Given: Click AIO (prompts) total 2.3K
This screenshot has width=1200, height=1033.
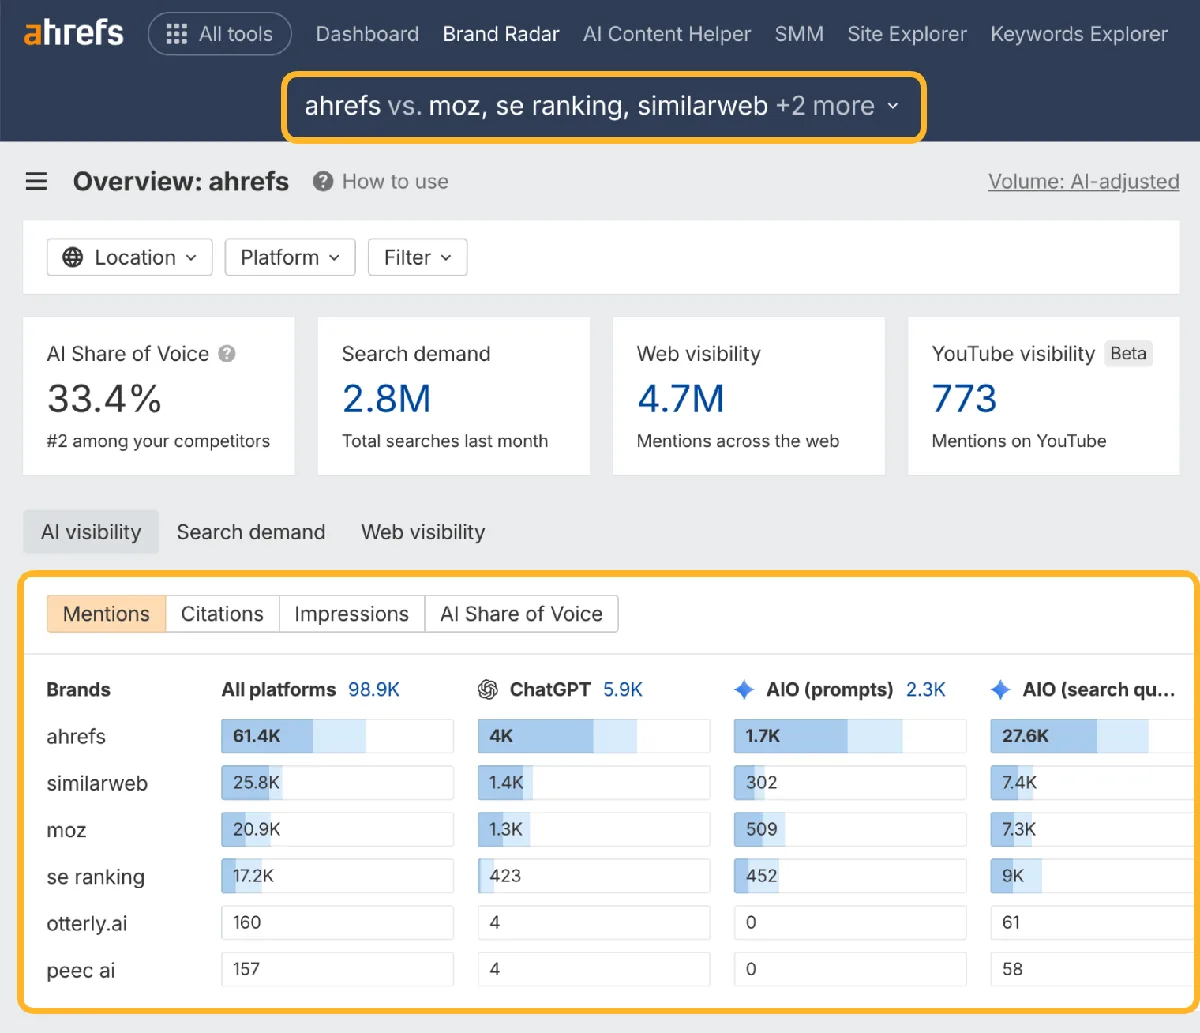Looking at the screenshot, I should pyautogui.click(x=926, y=689).
